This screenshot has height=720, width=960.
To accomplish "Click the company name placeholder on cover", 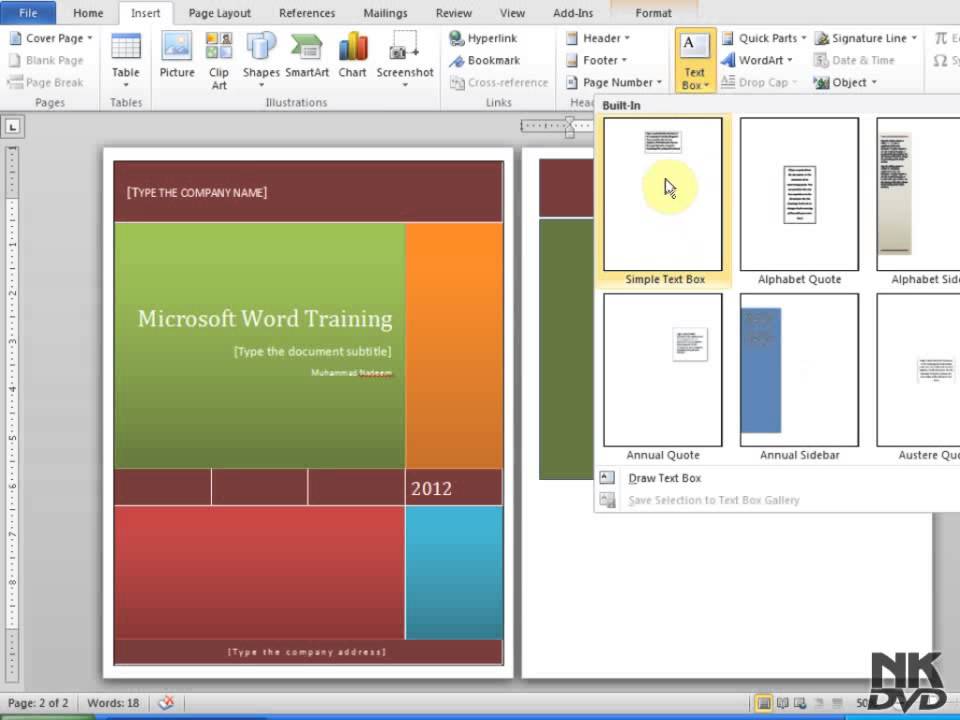I will click(197, 193).
